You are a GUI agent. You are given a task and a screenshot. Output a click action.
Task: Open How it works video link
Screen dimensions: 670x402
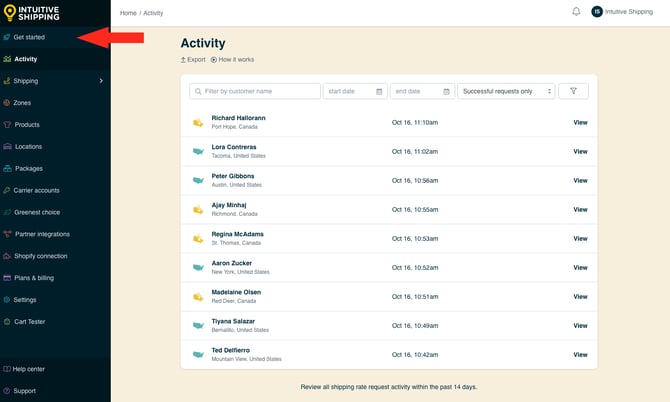click(232, 60)
